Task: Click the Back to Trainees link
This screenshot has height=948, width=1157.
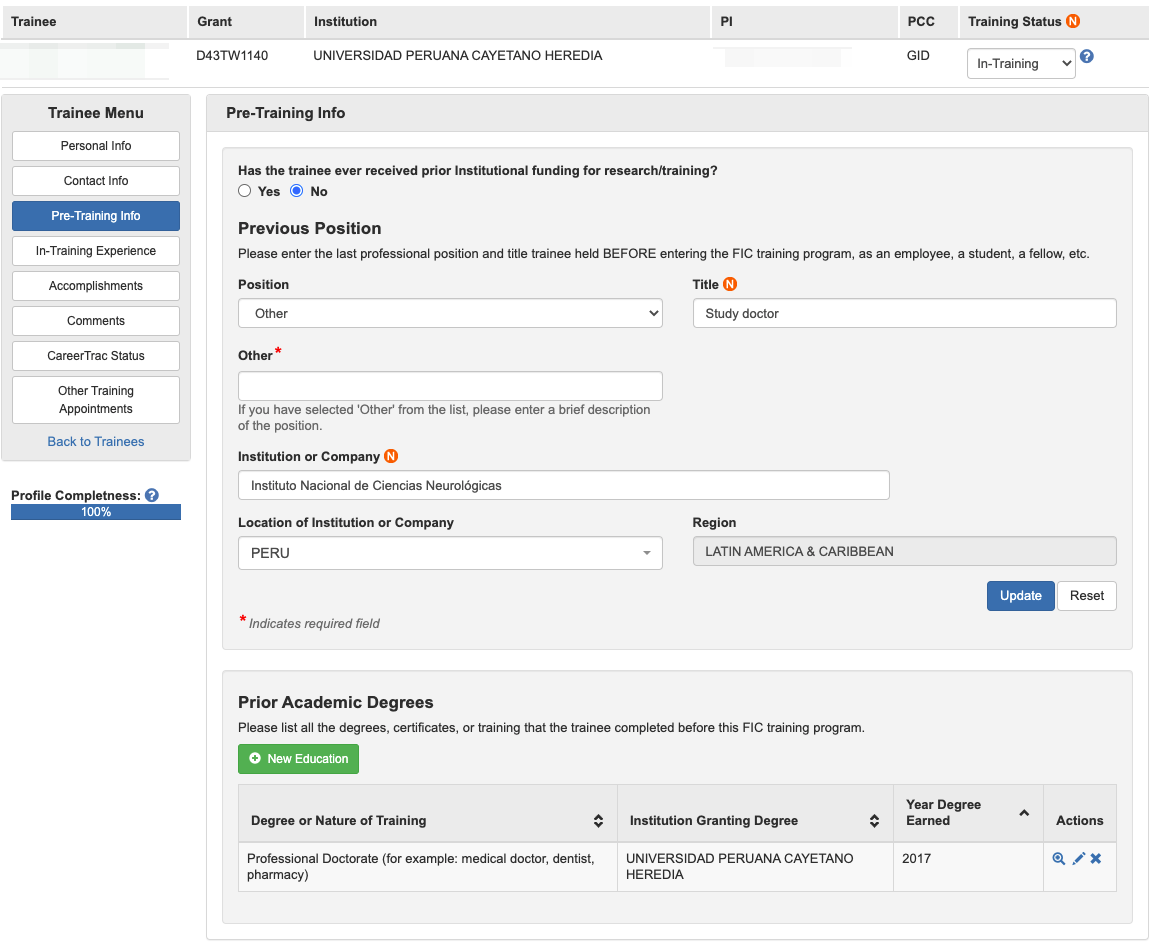Action: pyautogui.click(x=96, y=442)
